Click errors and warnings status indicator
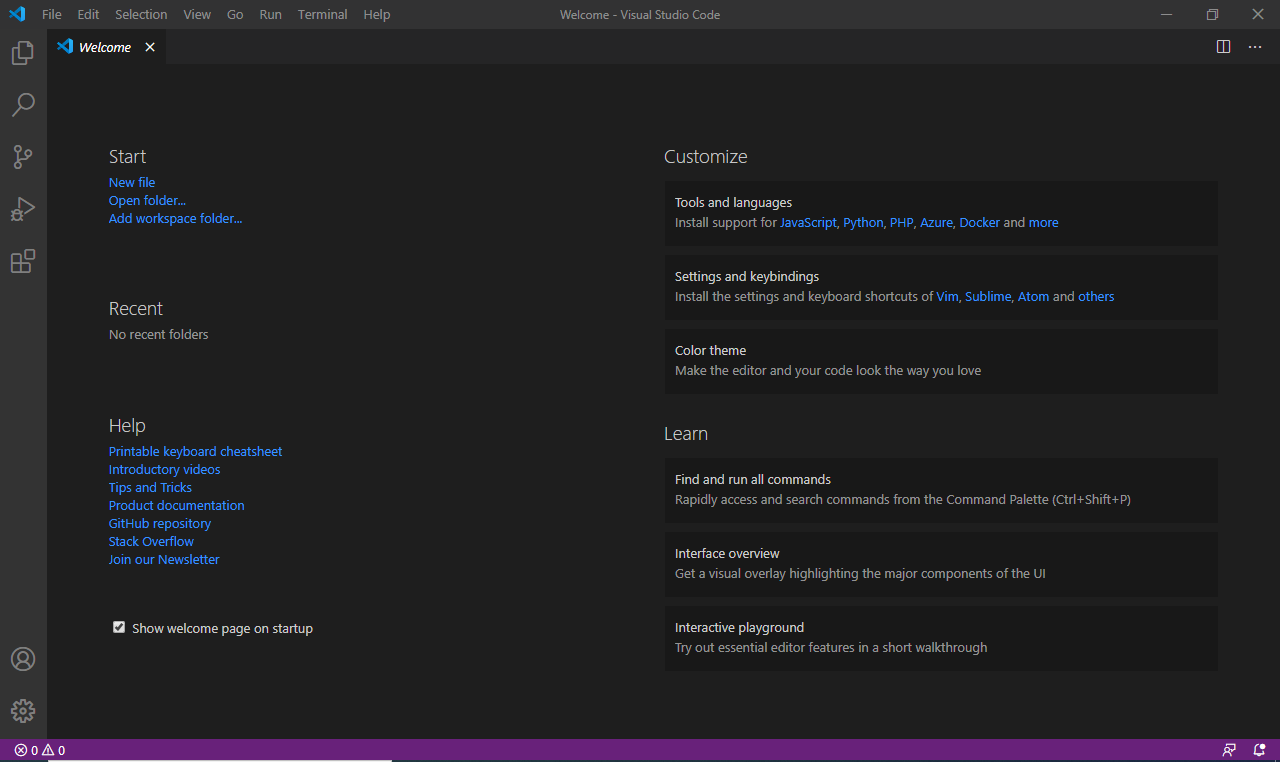Viewport: 1280px width, 762px height. (40, 750)
